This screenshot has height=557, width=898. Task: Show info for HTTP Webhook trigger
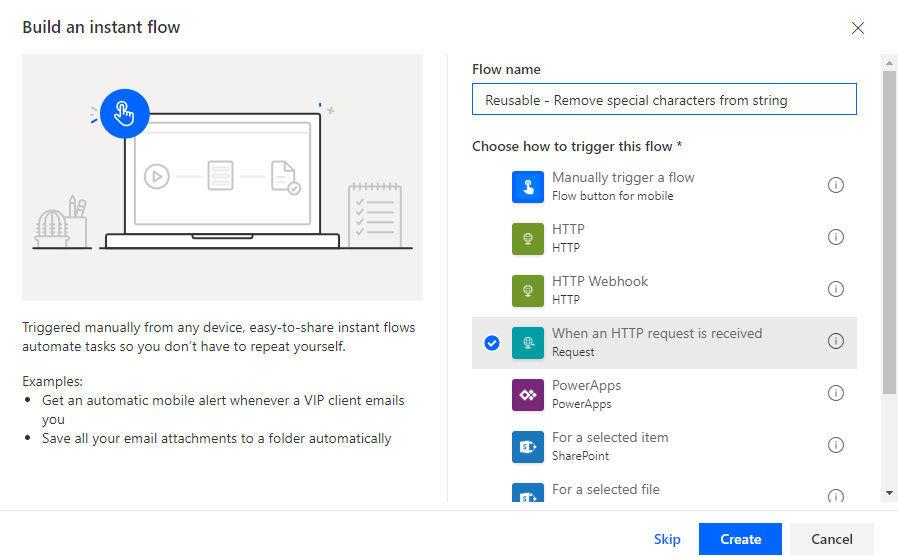[x=836, y=289]
